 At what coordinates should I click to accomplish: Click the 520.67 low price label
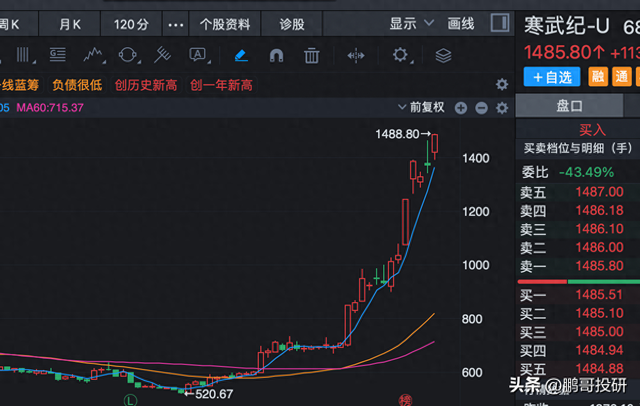[x=214, y=394]
